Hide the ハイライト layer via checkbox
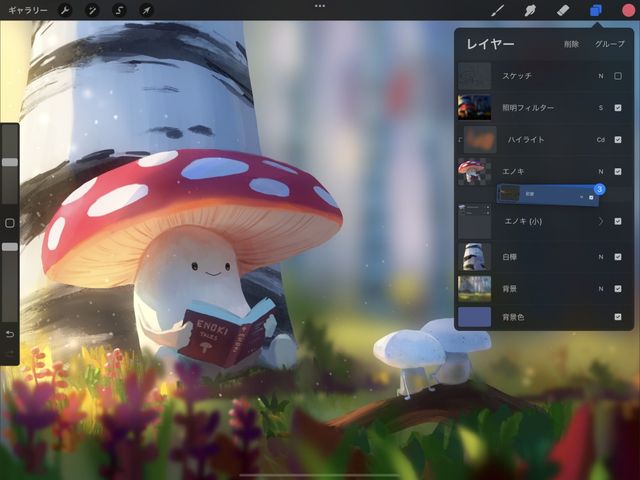Image resolution: width=640 pixels, height=480 pixels. [x=618, y=140]
